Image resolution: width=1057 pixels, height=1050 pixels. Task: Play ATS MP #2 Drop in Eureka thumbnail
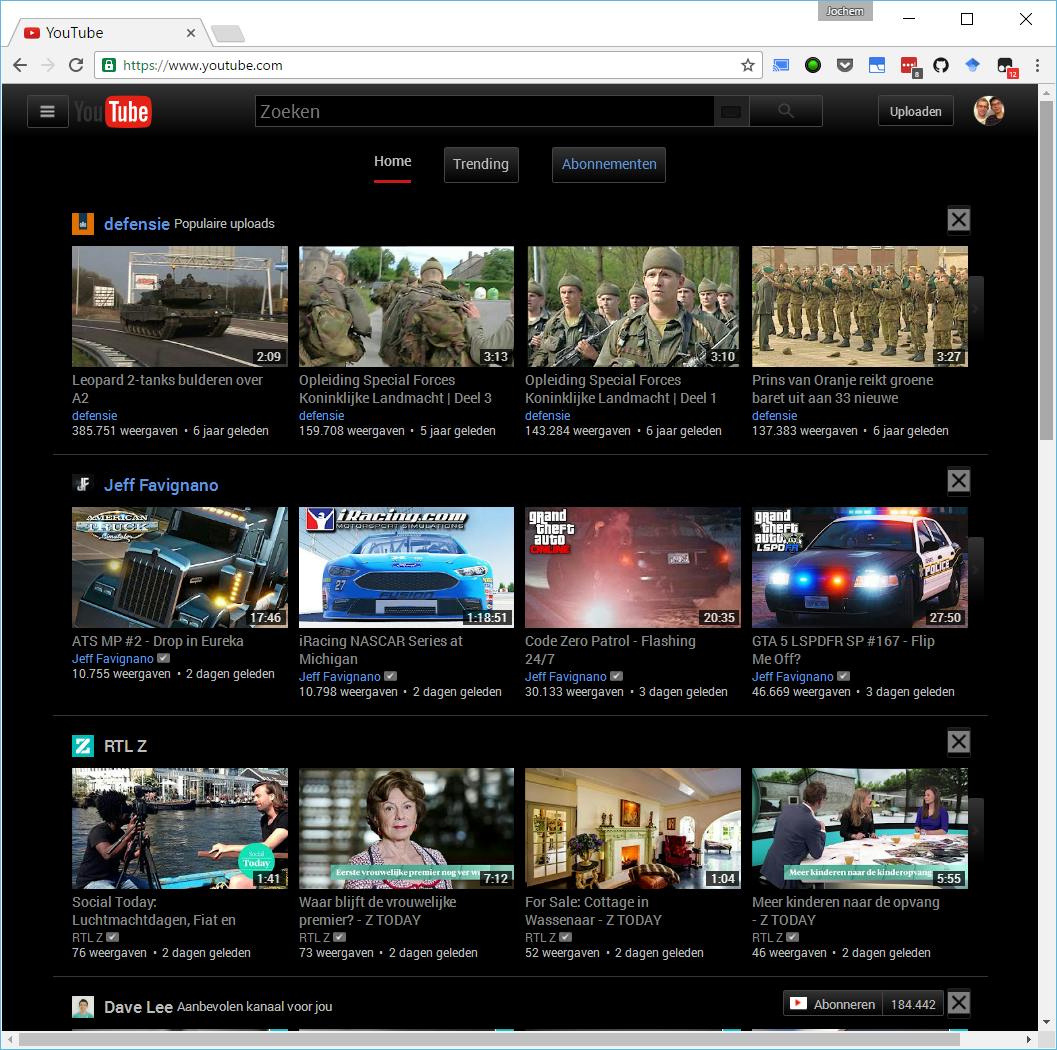point(180,567)
